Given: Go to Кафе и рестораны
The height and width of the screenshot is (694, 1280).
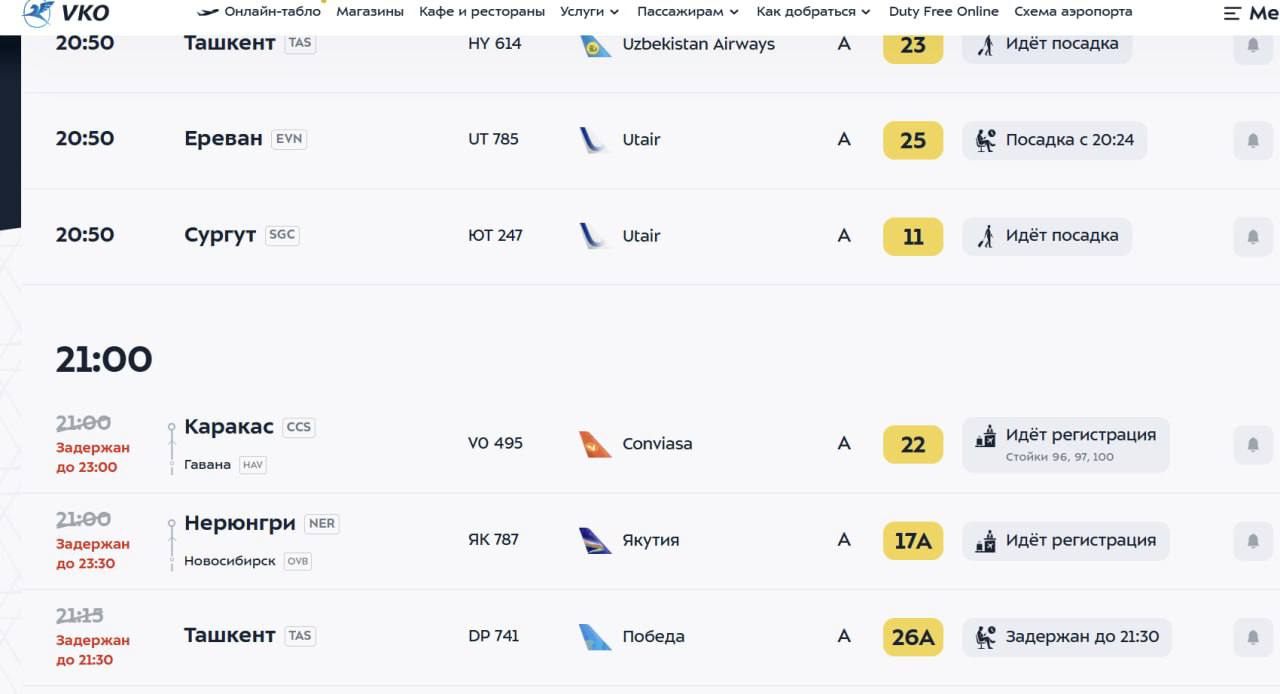Looking at the screenshot, I should (x=482, y=12).
